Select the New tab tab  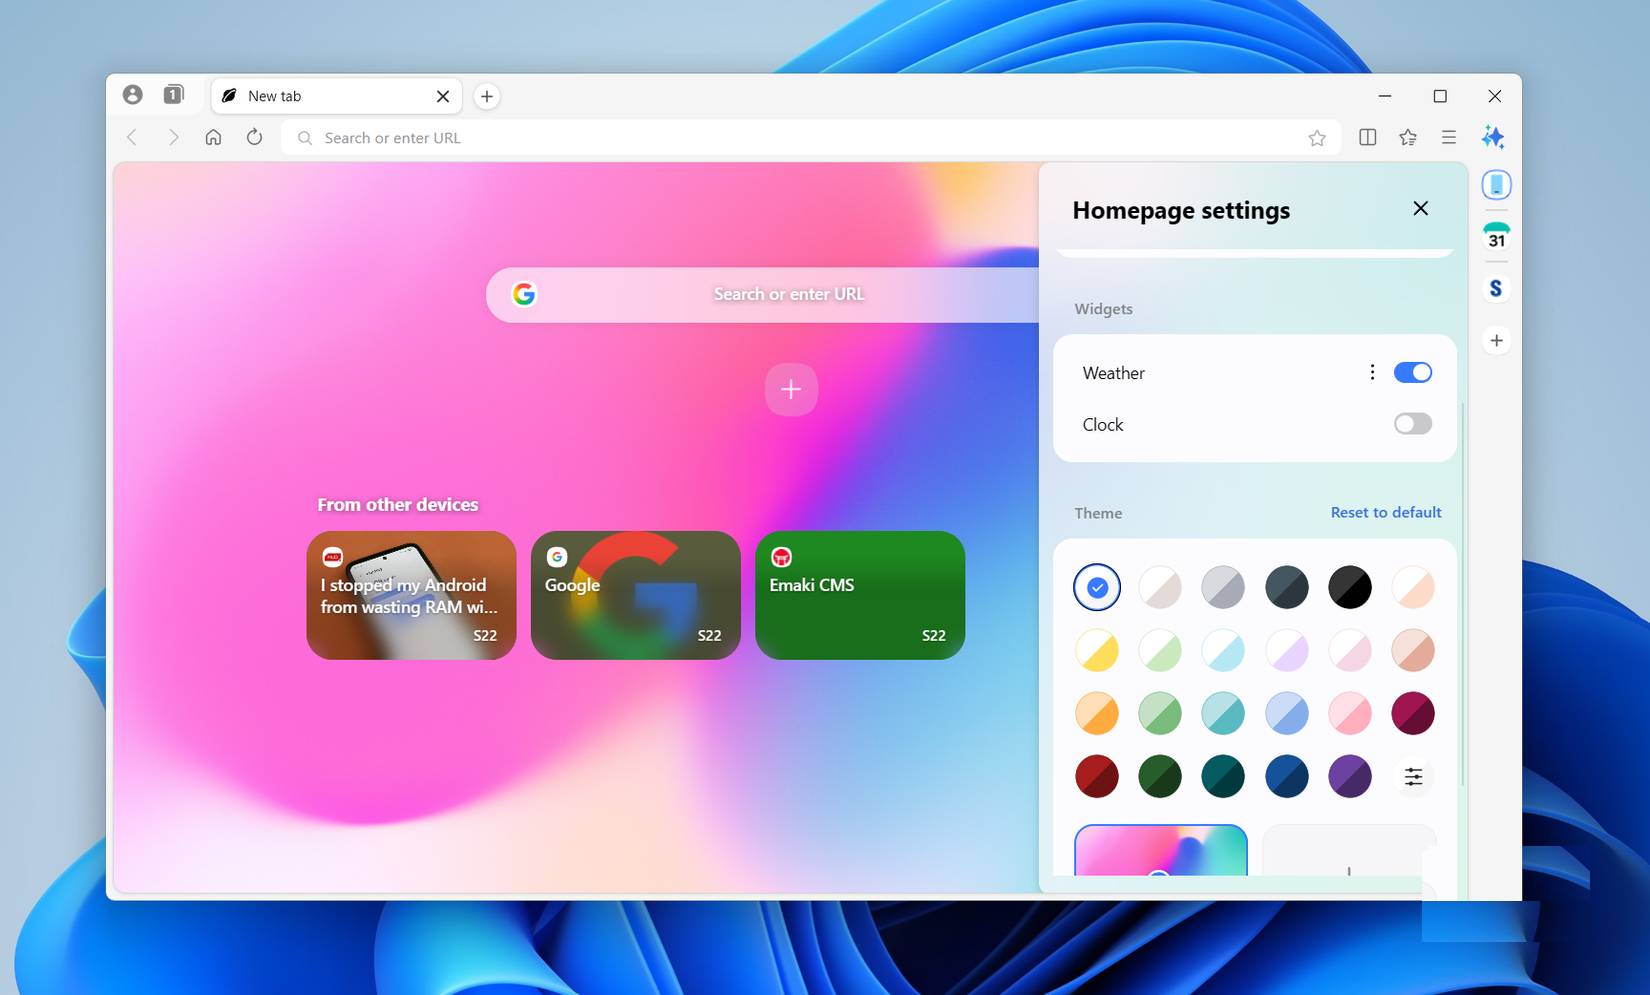coord(337,96)
